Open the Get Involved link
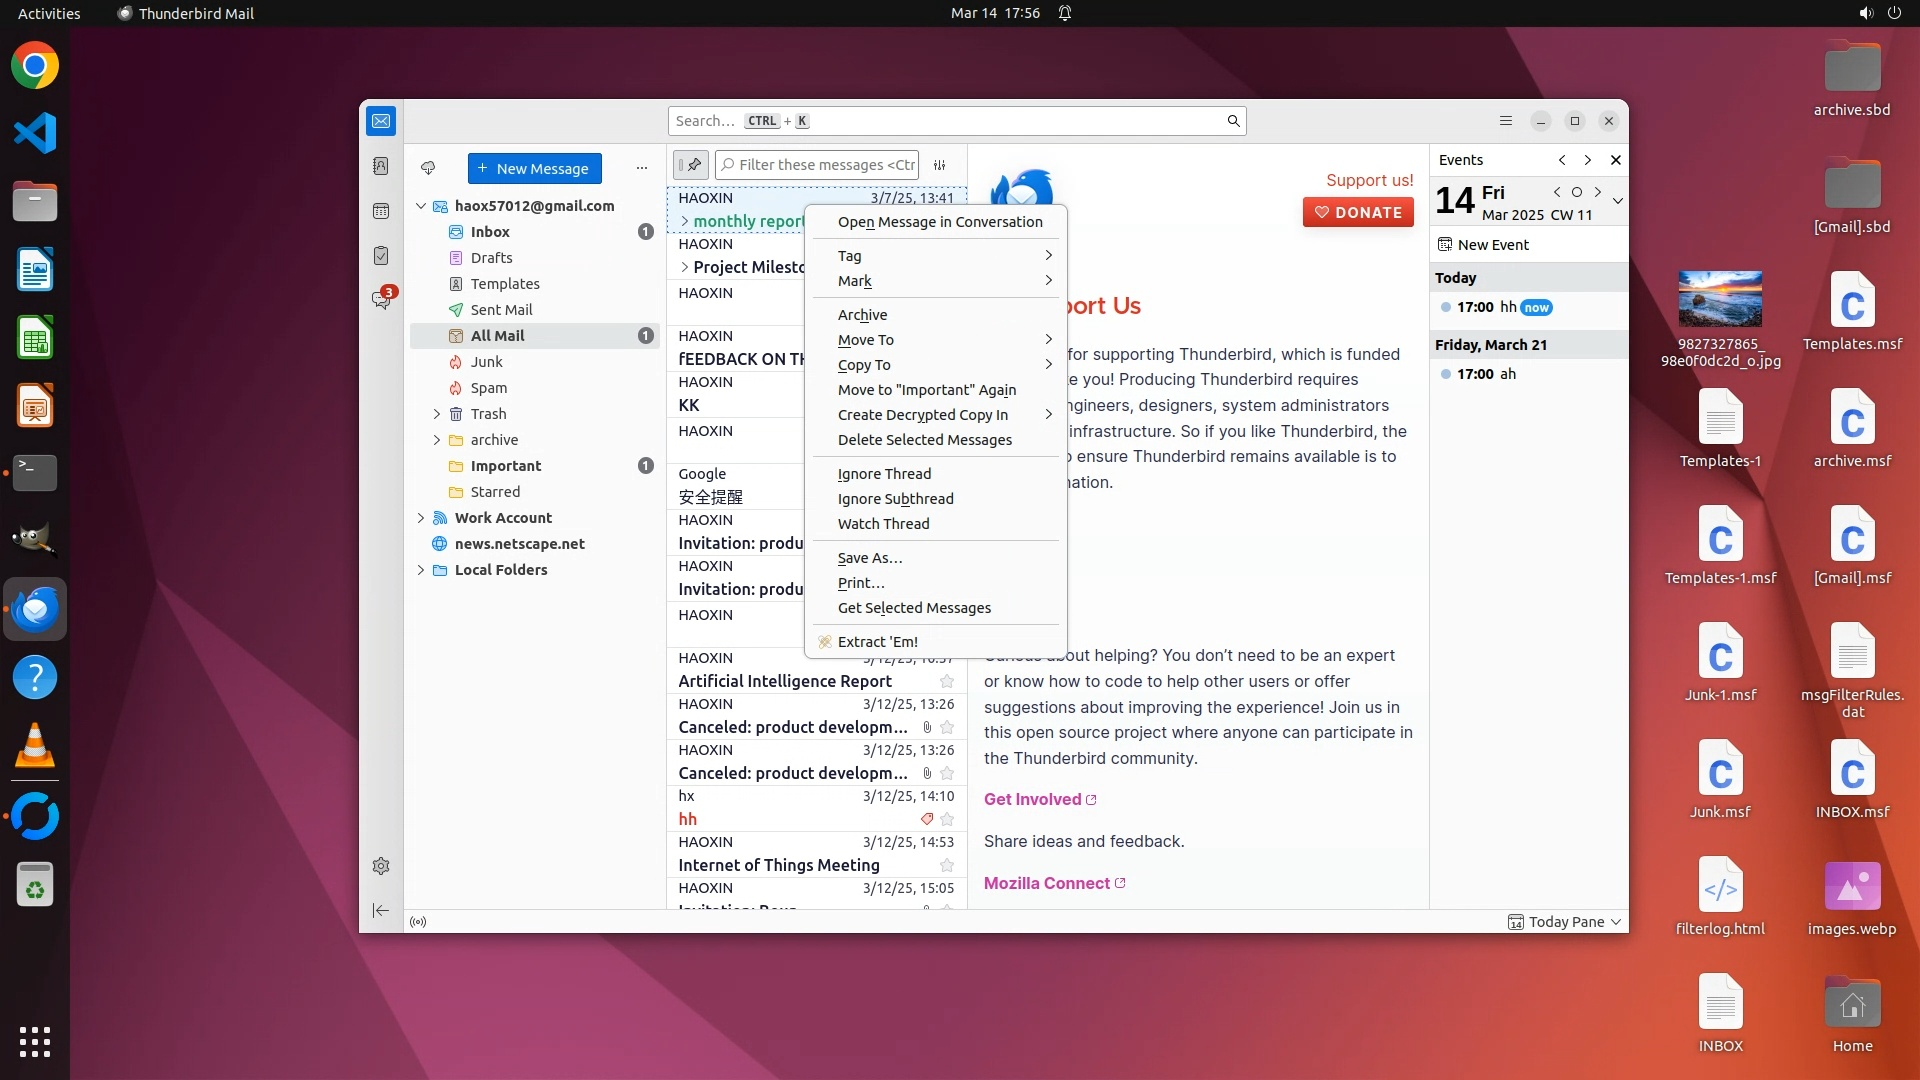This screenshot has height=1080, width=1920. pos(1033,799)
